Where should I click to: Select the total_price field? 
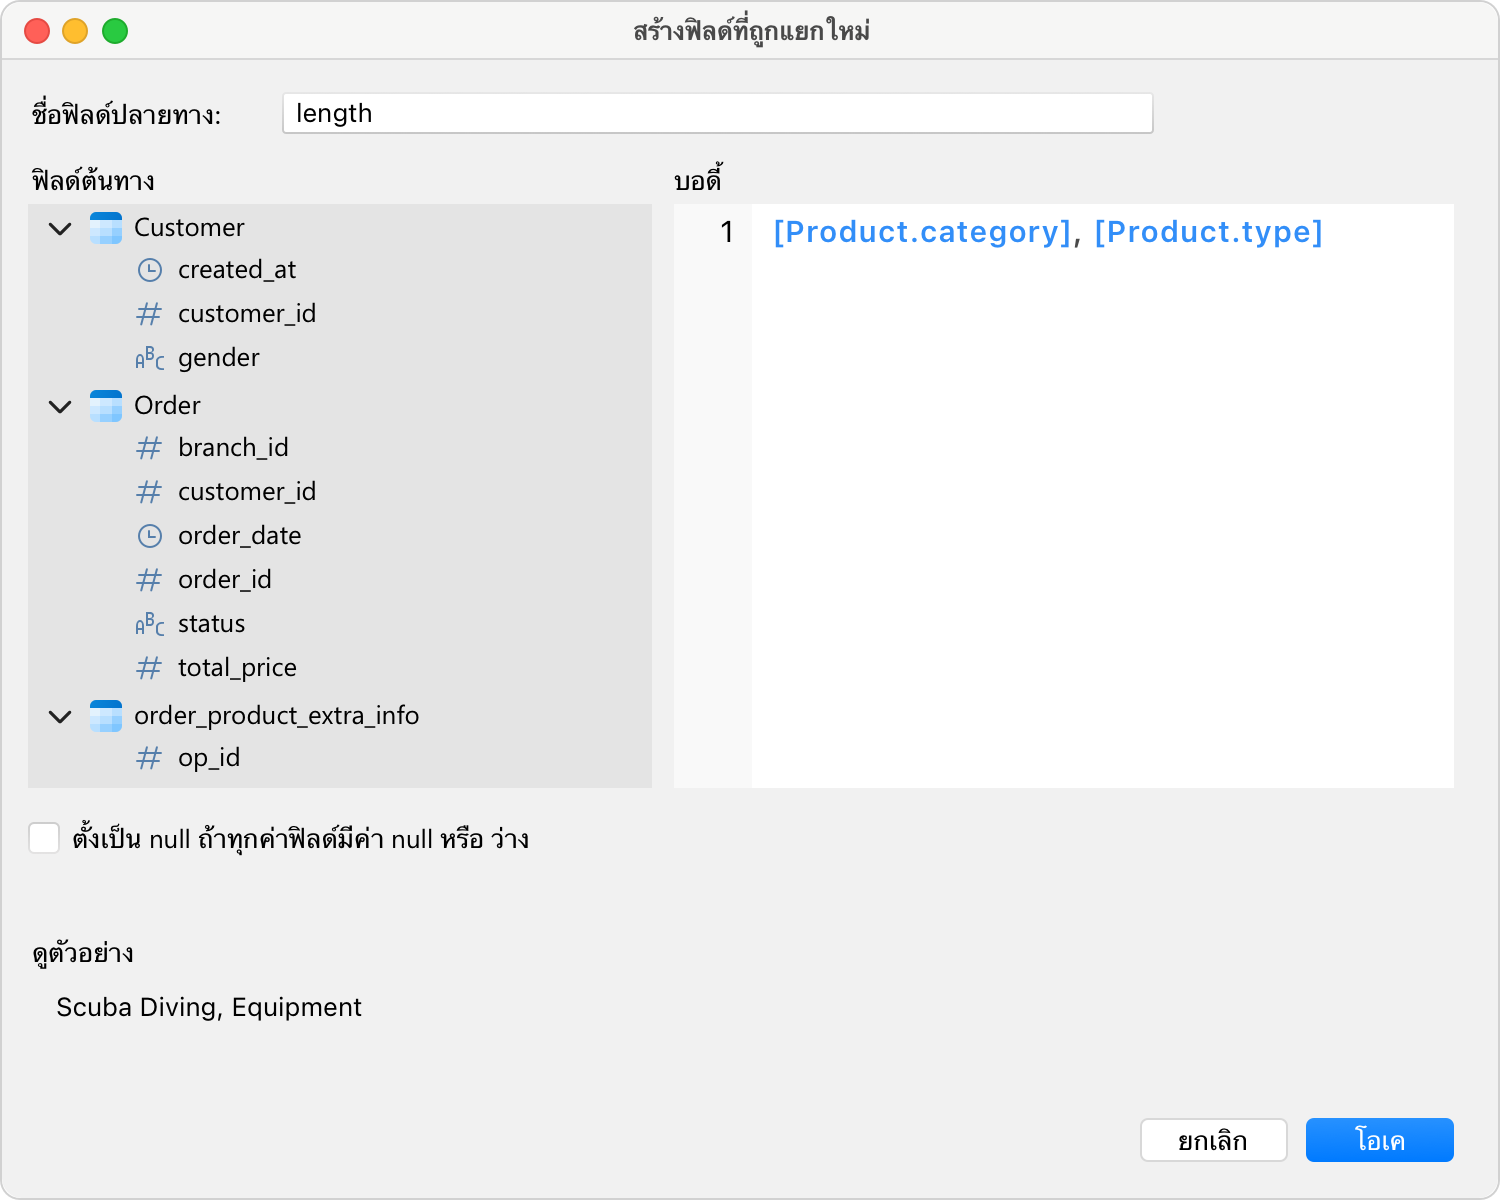pyautogui.click(x=237, y=668)
